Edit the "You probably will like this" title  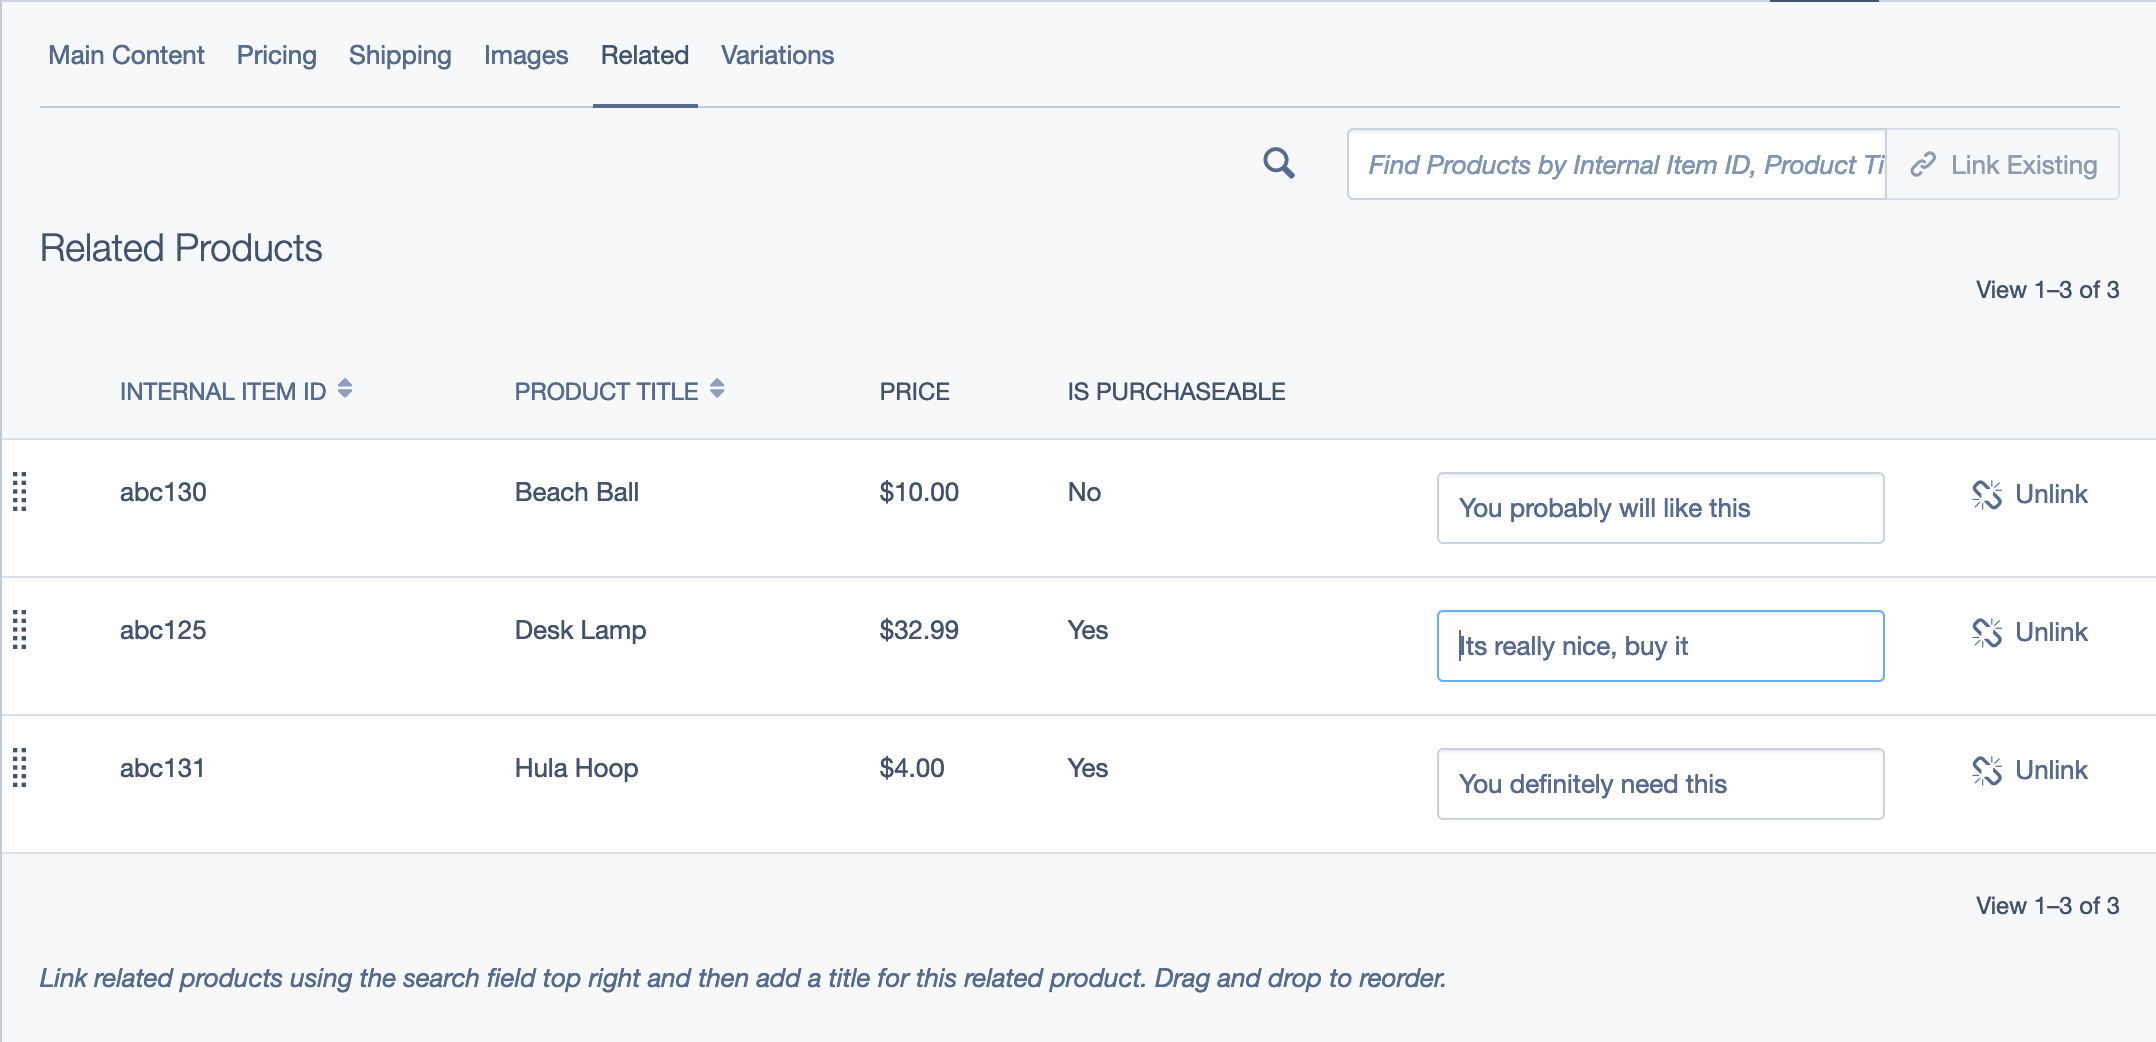(1660, 508)
